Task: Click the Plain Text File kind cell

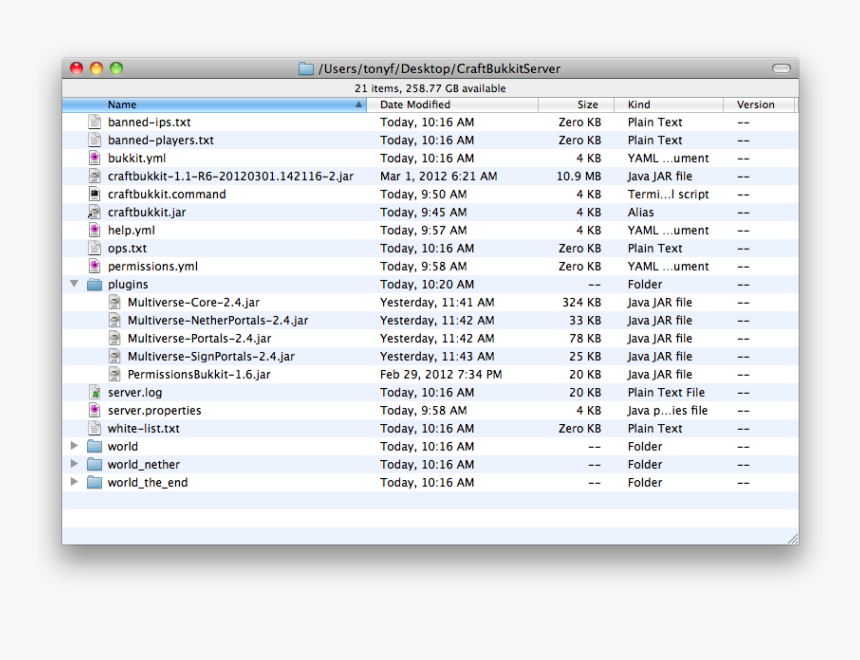Action: (x=666, y=393)
